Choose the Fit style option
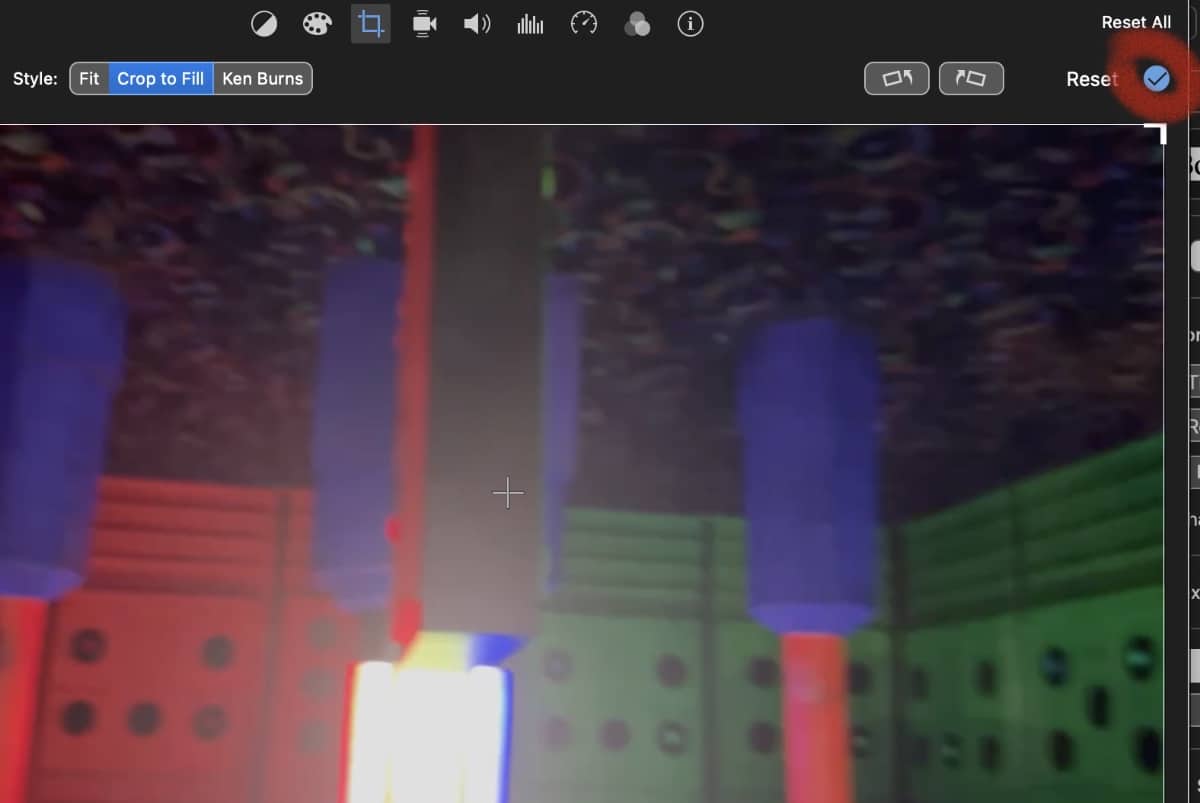The width and height of the screenshot is (1200, 803). point(89,78)
